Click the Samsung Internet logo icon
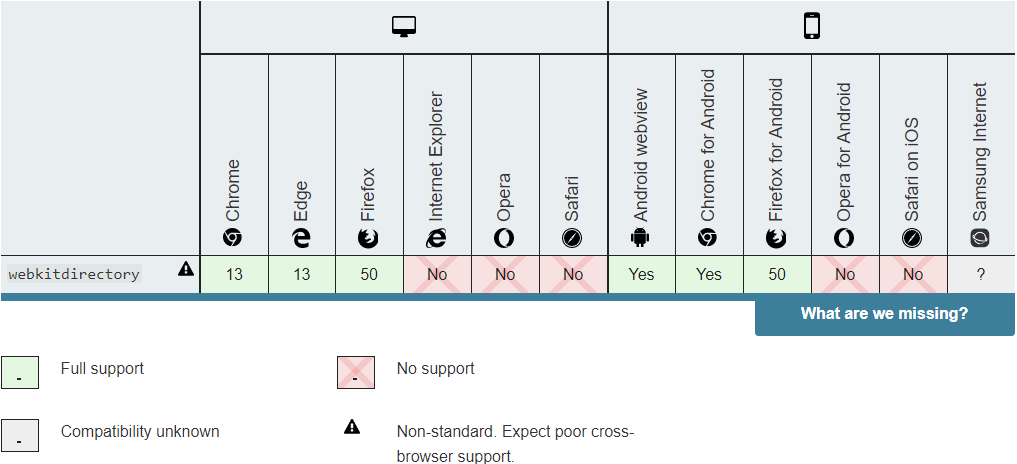 [980, 238]
